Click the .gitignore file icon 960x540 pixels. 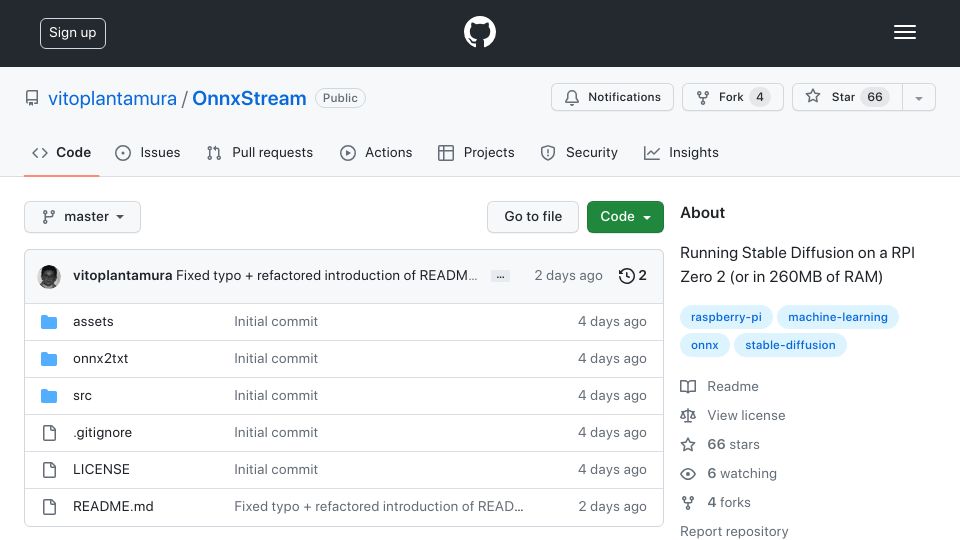(49, 433)
